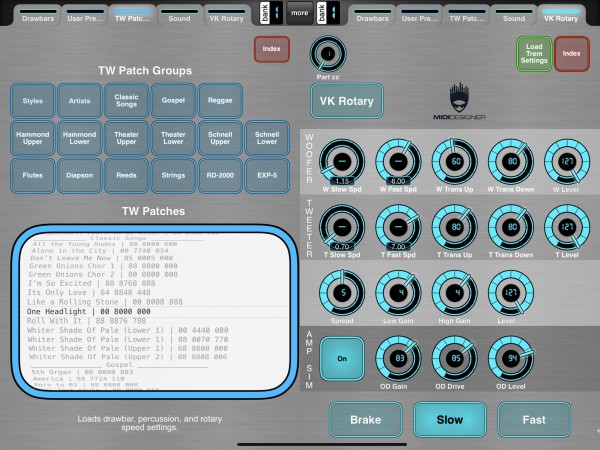The image size is (600, 450).
Task: Select the Theater Lower patch group
Action: tap(173, 138)
